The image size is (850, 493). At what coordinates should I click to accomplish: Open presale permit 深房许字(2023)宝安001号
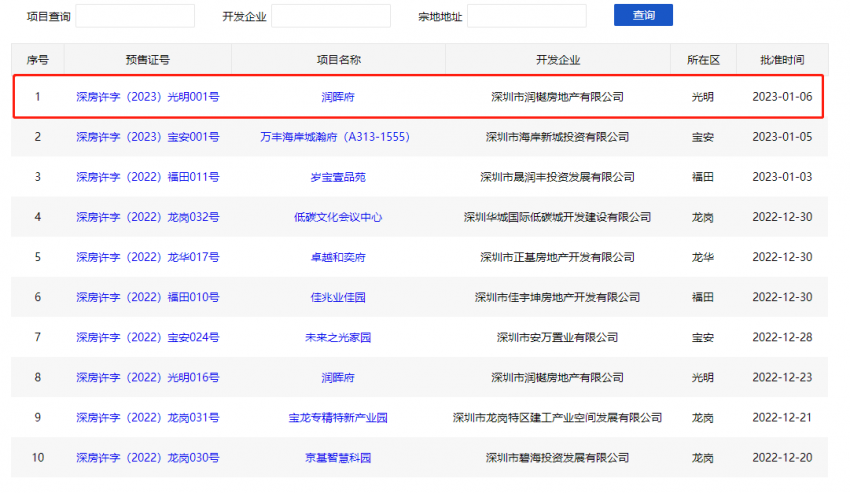(x=147, y=137)
